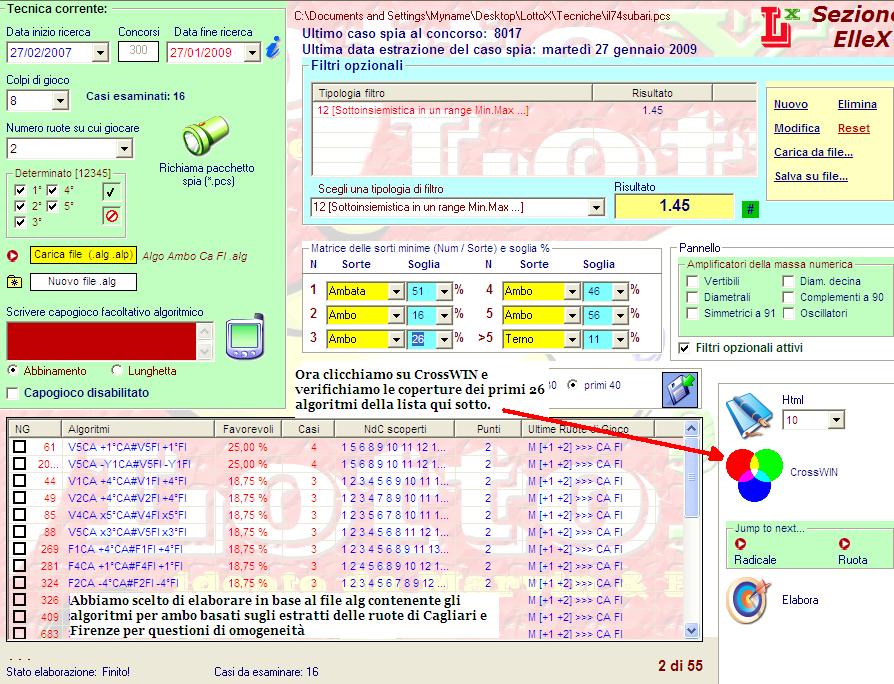Image resolution: width=894 pixels, height=684 pixels.
Task: Toggle the 1° determinato checkbox
Action: point(20,190)
